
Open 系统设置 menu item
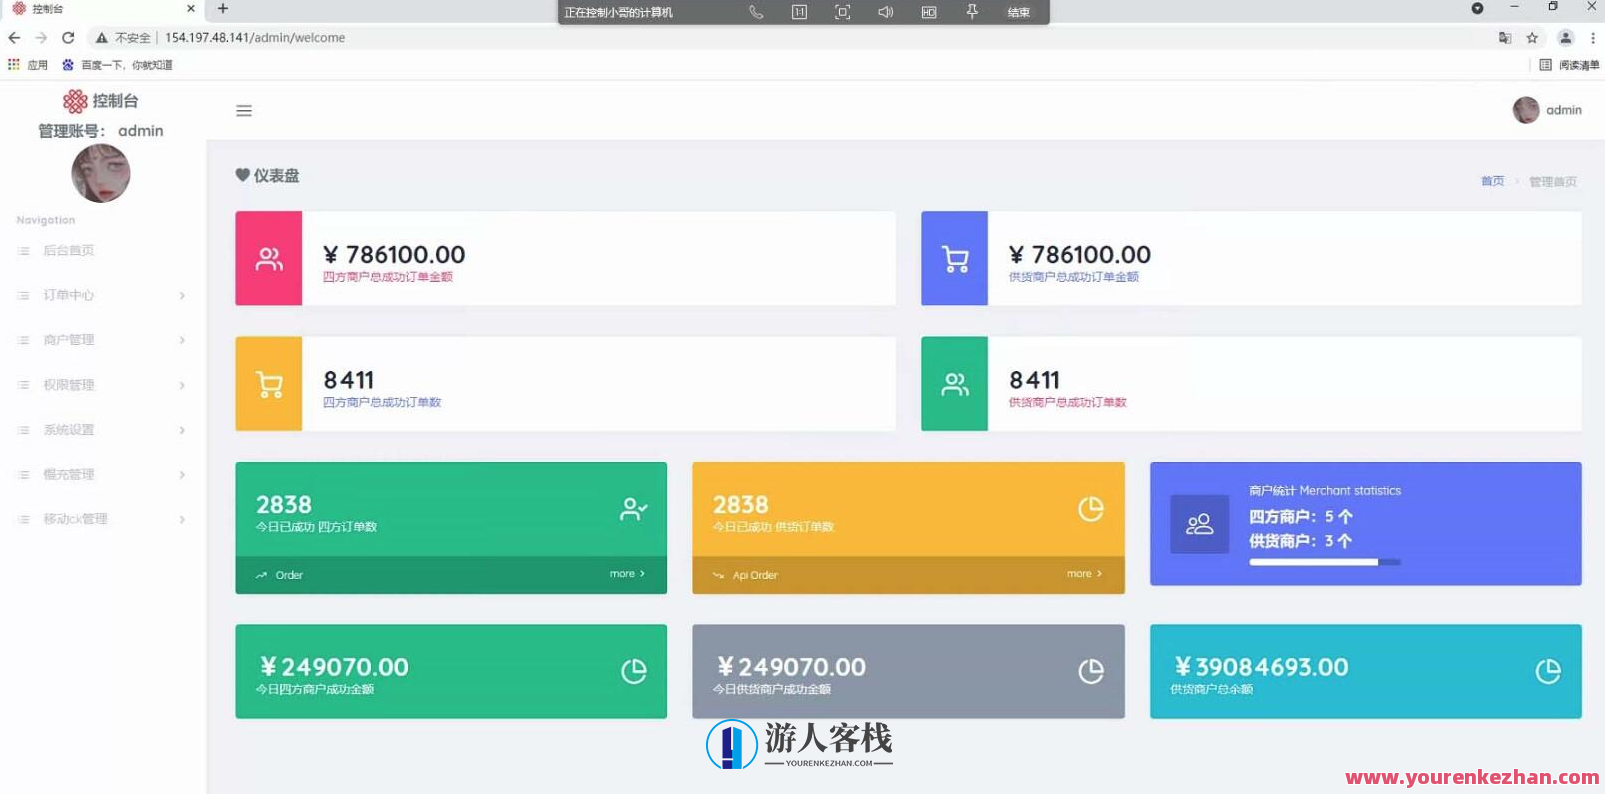(69, 430)
